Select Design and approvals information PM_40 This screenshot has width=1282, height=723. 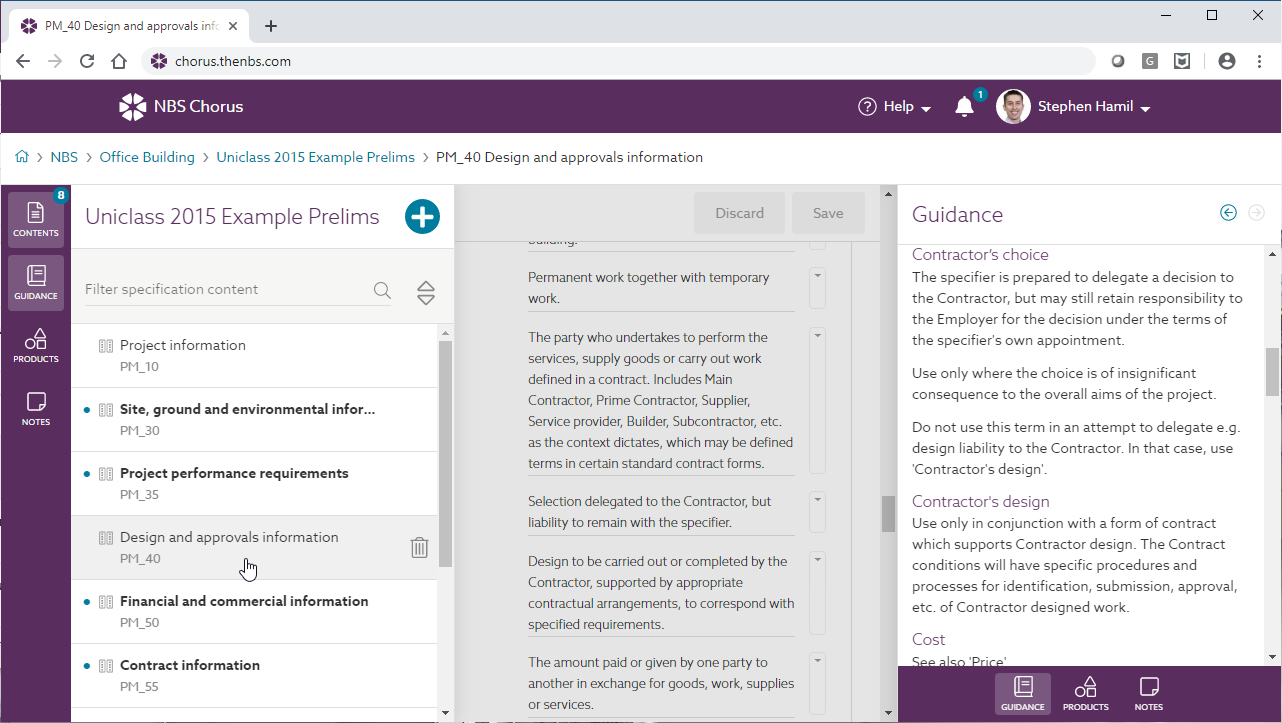tap(254, 547)
